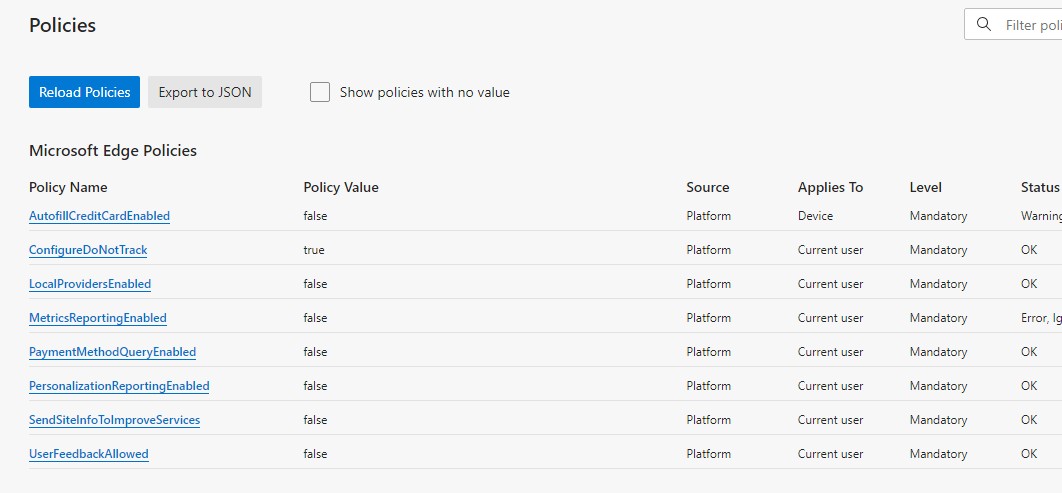Image resolution: width=1062 pixels, height=493 pixels.
Task: Click the Policy Value column header
Action: [x=341, y=187]
